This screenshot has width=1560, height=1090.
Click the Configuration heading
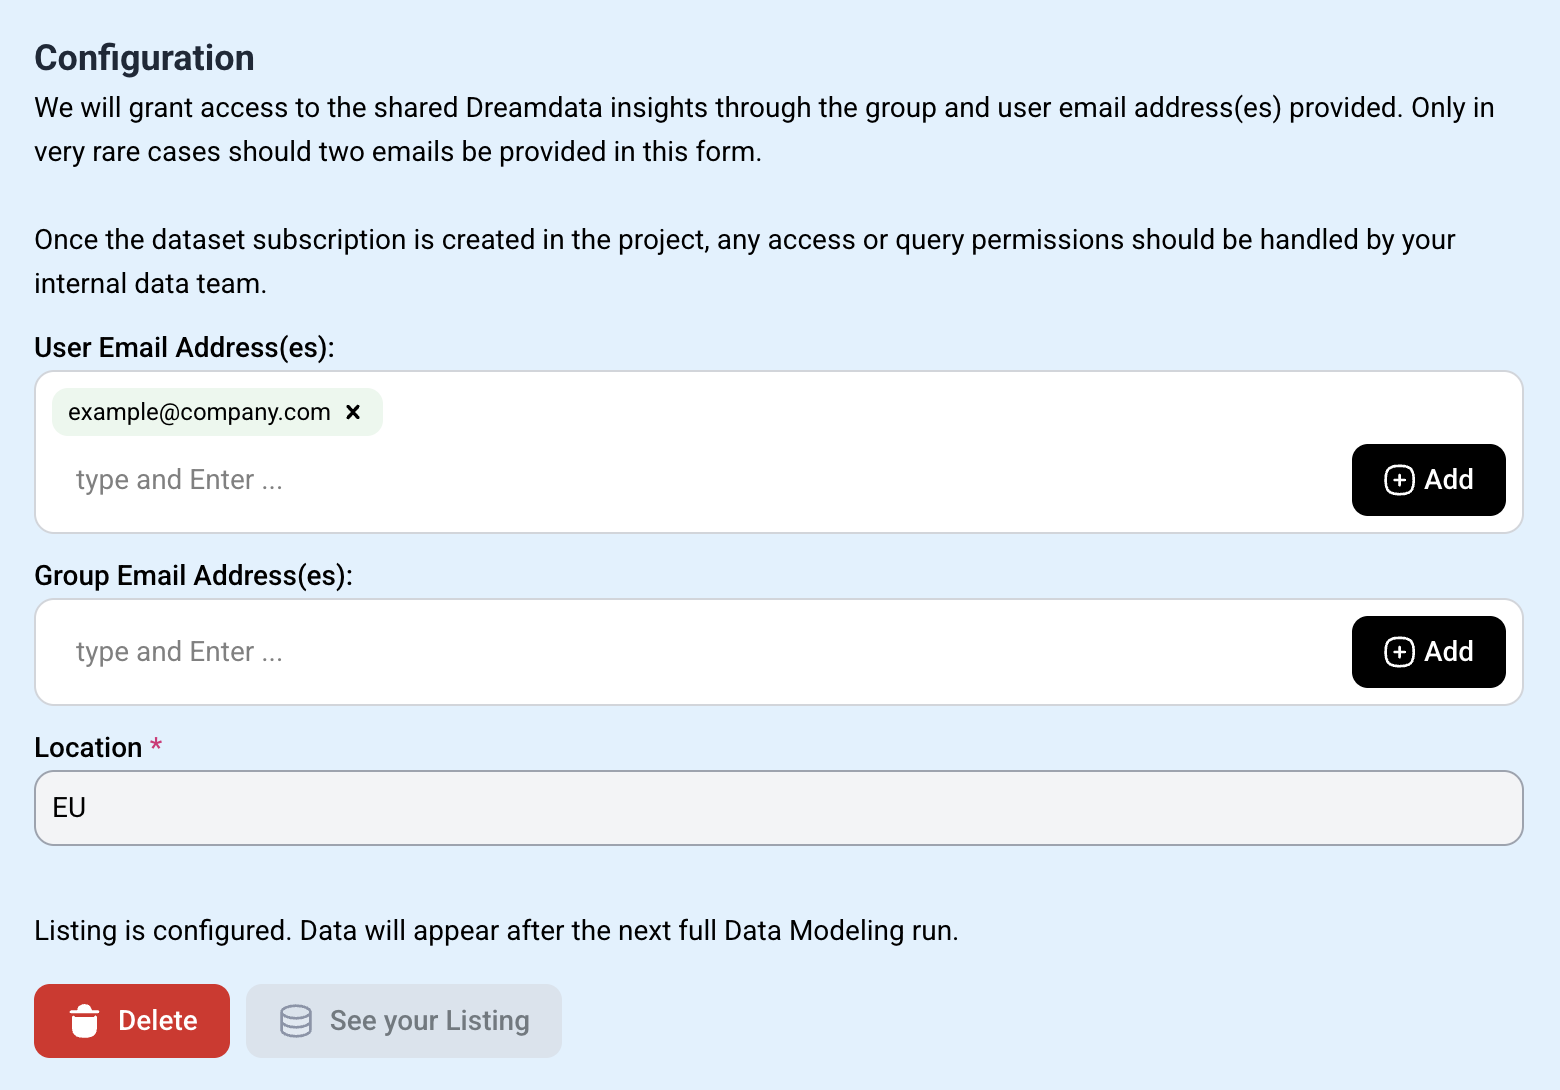144,58
